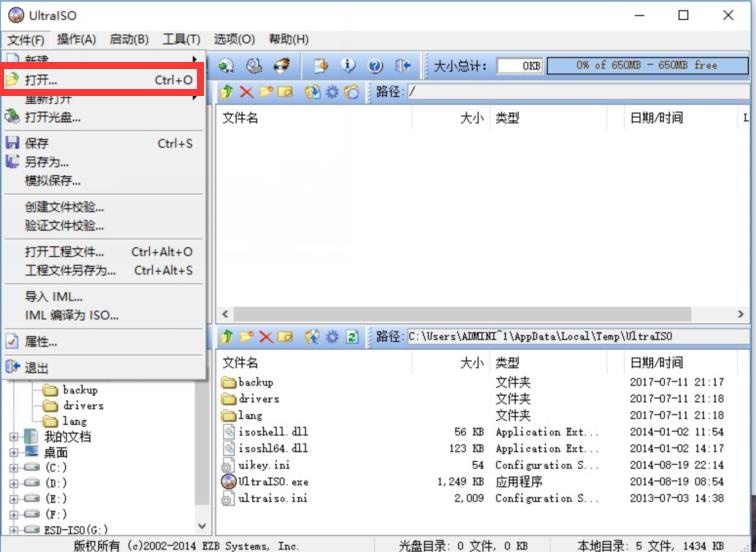Viewport: 756px width, 552px height.
Task: Select the lang folder in the tree
Action: tap(75, 421)
